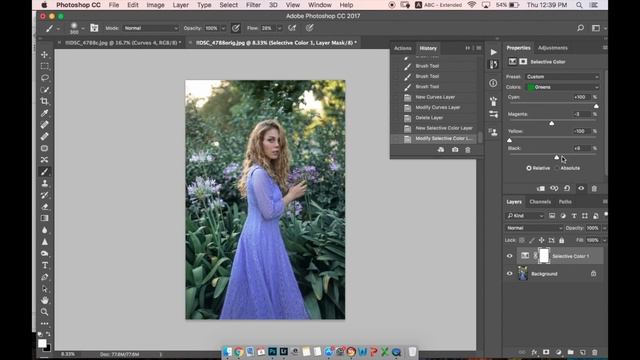640x360 pixels.
Task: Toggle lock all for layer
Action: tap(562, 240)
